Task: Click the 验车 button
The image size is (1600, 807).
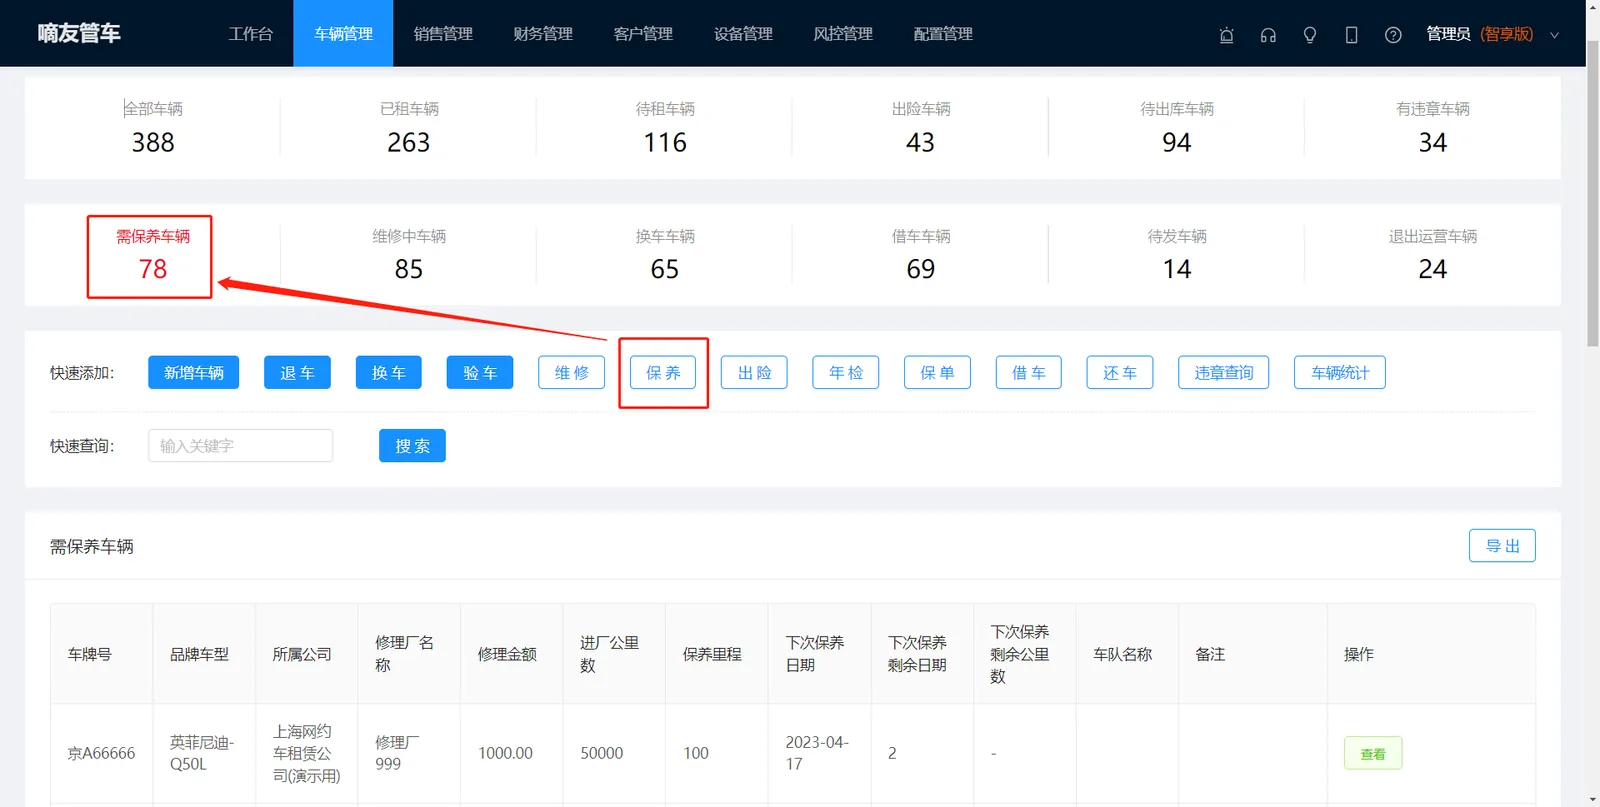Action: point(480,373)
